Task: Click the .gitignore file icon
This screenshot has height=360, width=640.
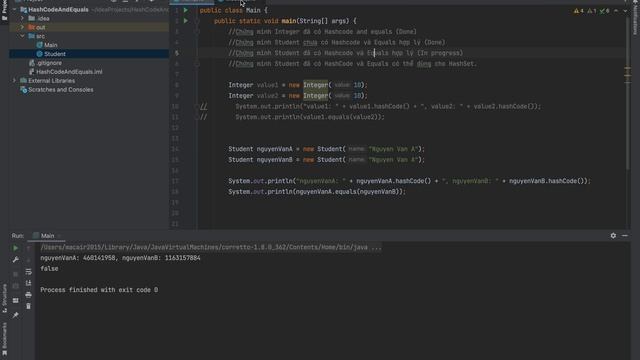Action: pos(32,63)
